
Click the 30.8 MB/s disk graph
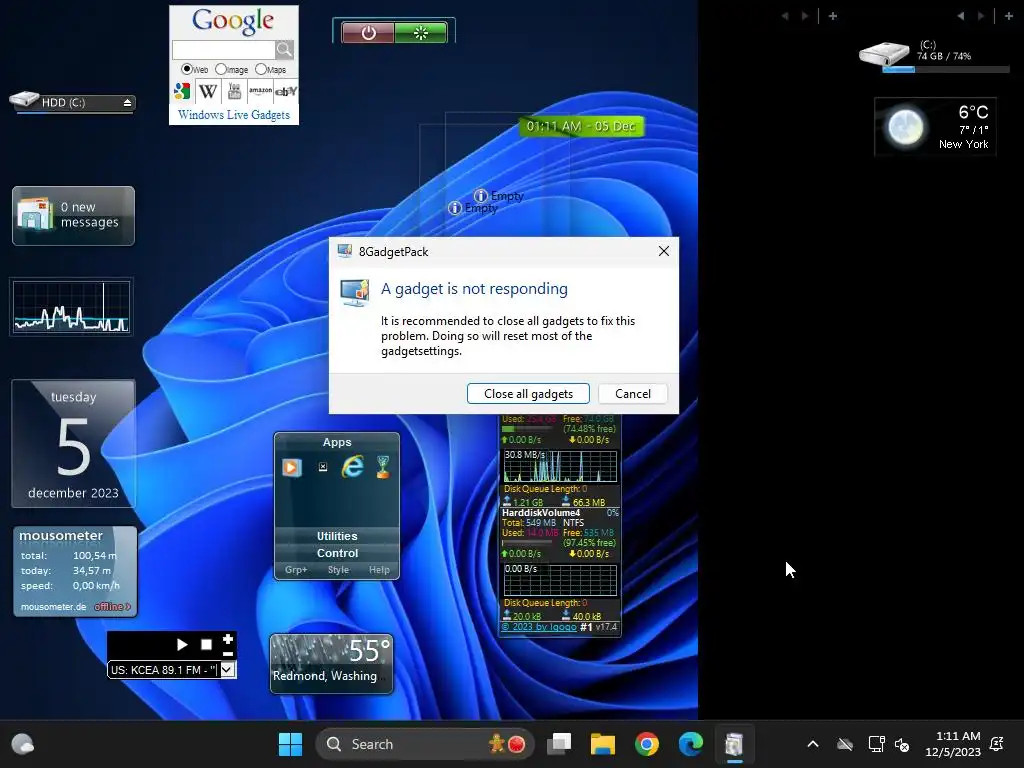coord(560,466)
